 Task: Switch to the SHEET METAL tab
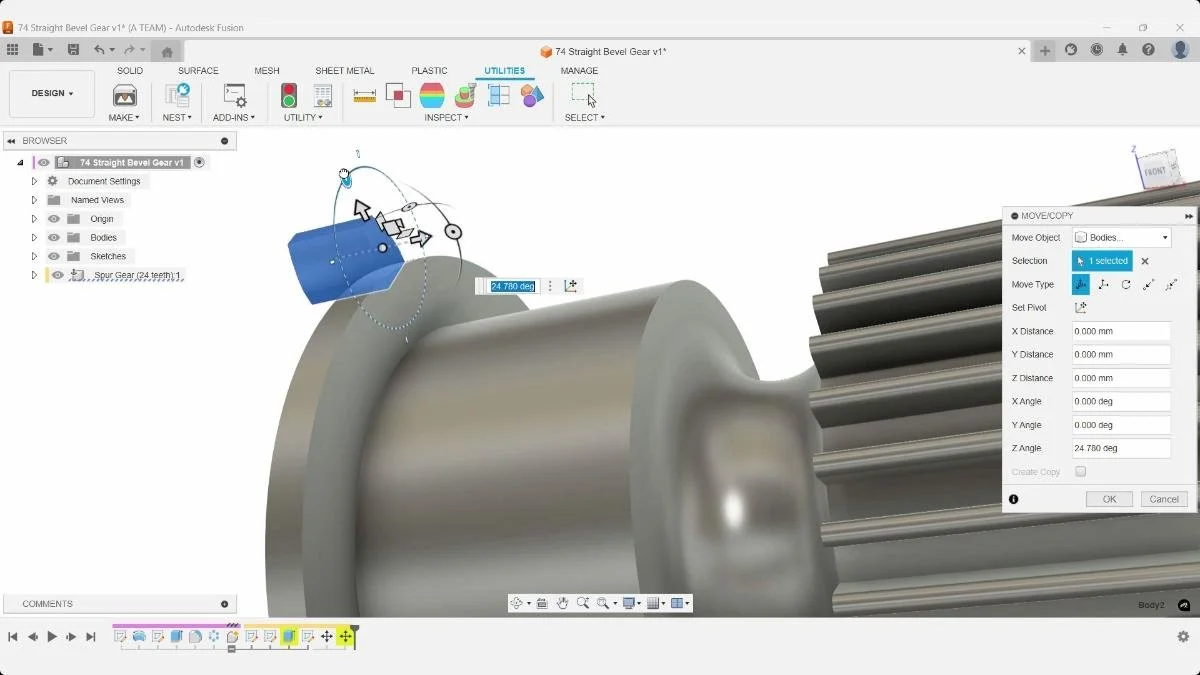[345, 71]
